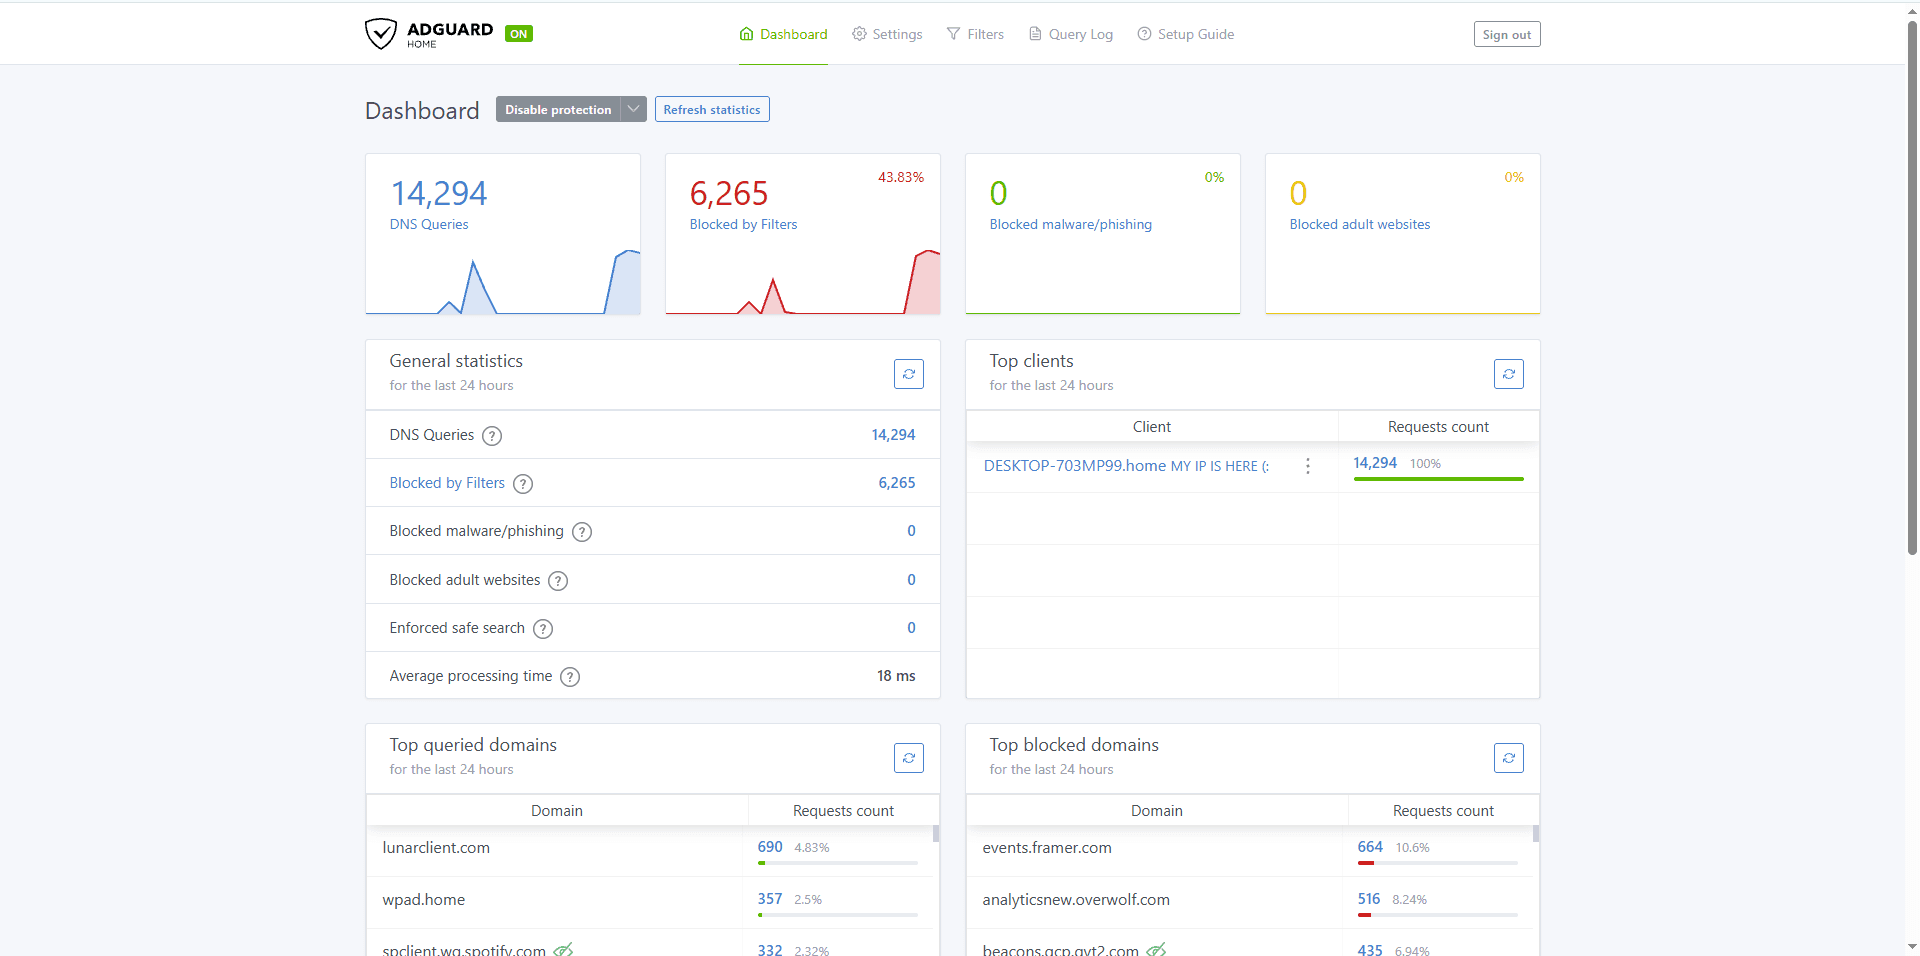Show help for DNS Queries row
Image resolution: width=1920 pixels, height=956 pixels.
tap(492, 436)
